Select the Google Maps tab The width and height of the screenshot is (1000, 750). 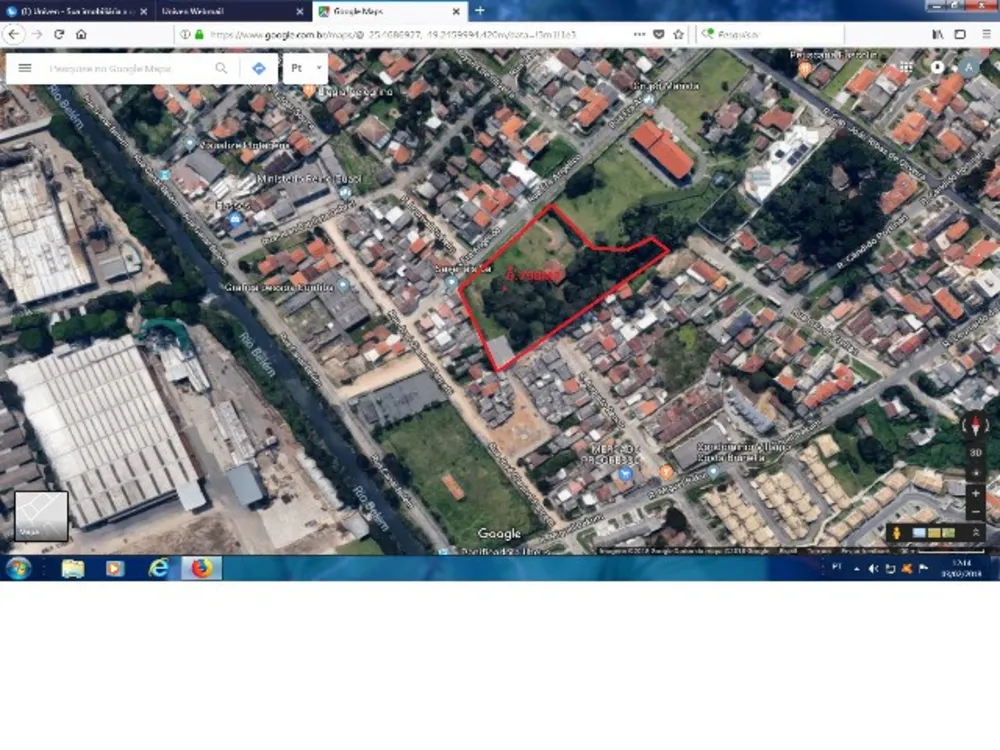[389, 11]
